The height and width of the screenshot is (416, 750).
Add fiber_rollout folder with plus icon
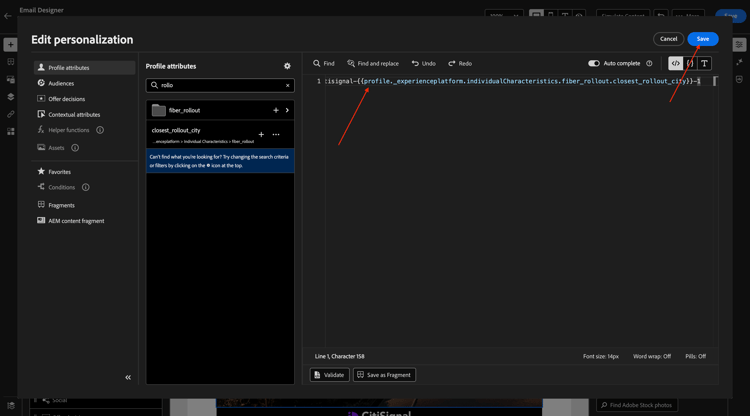pyautogui.click(x=276, y=110)
